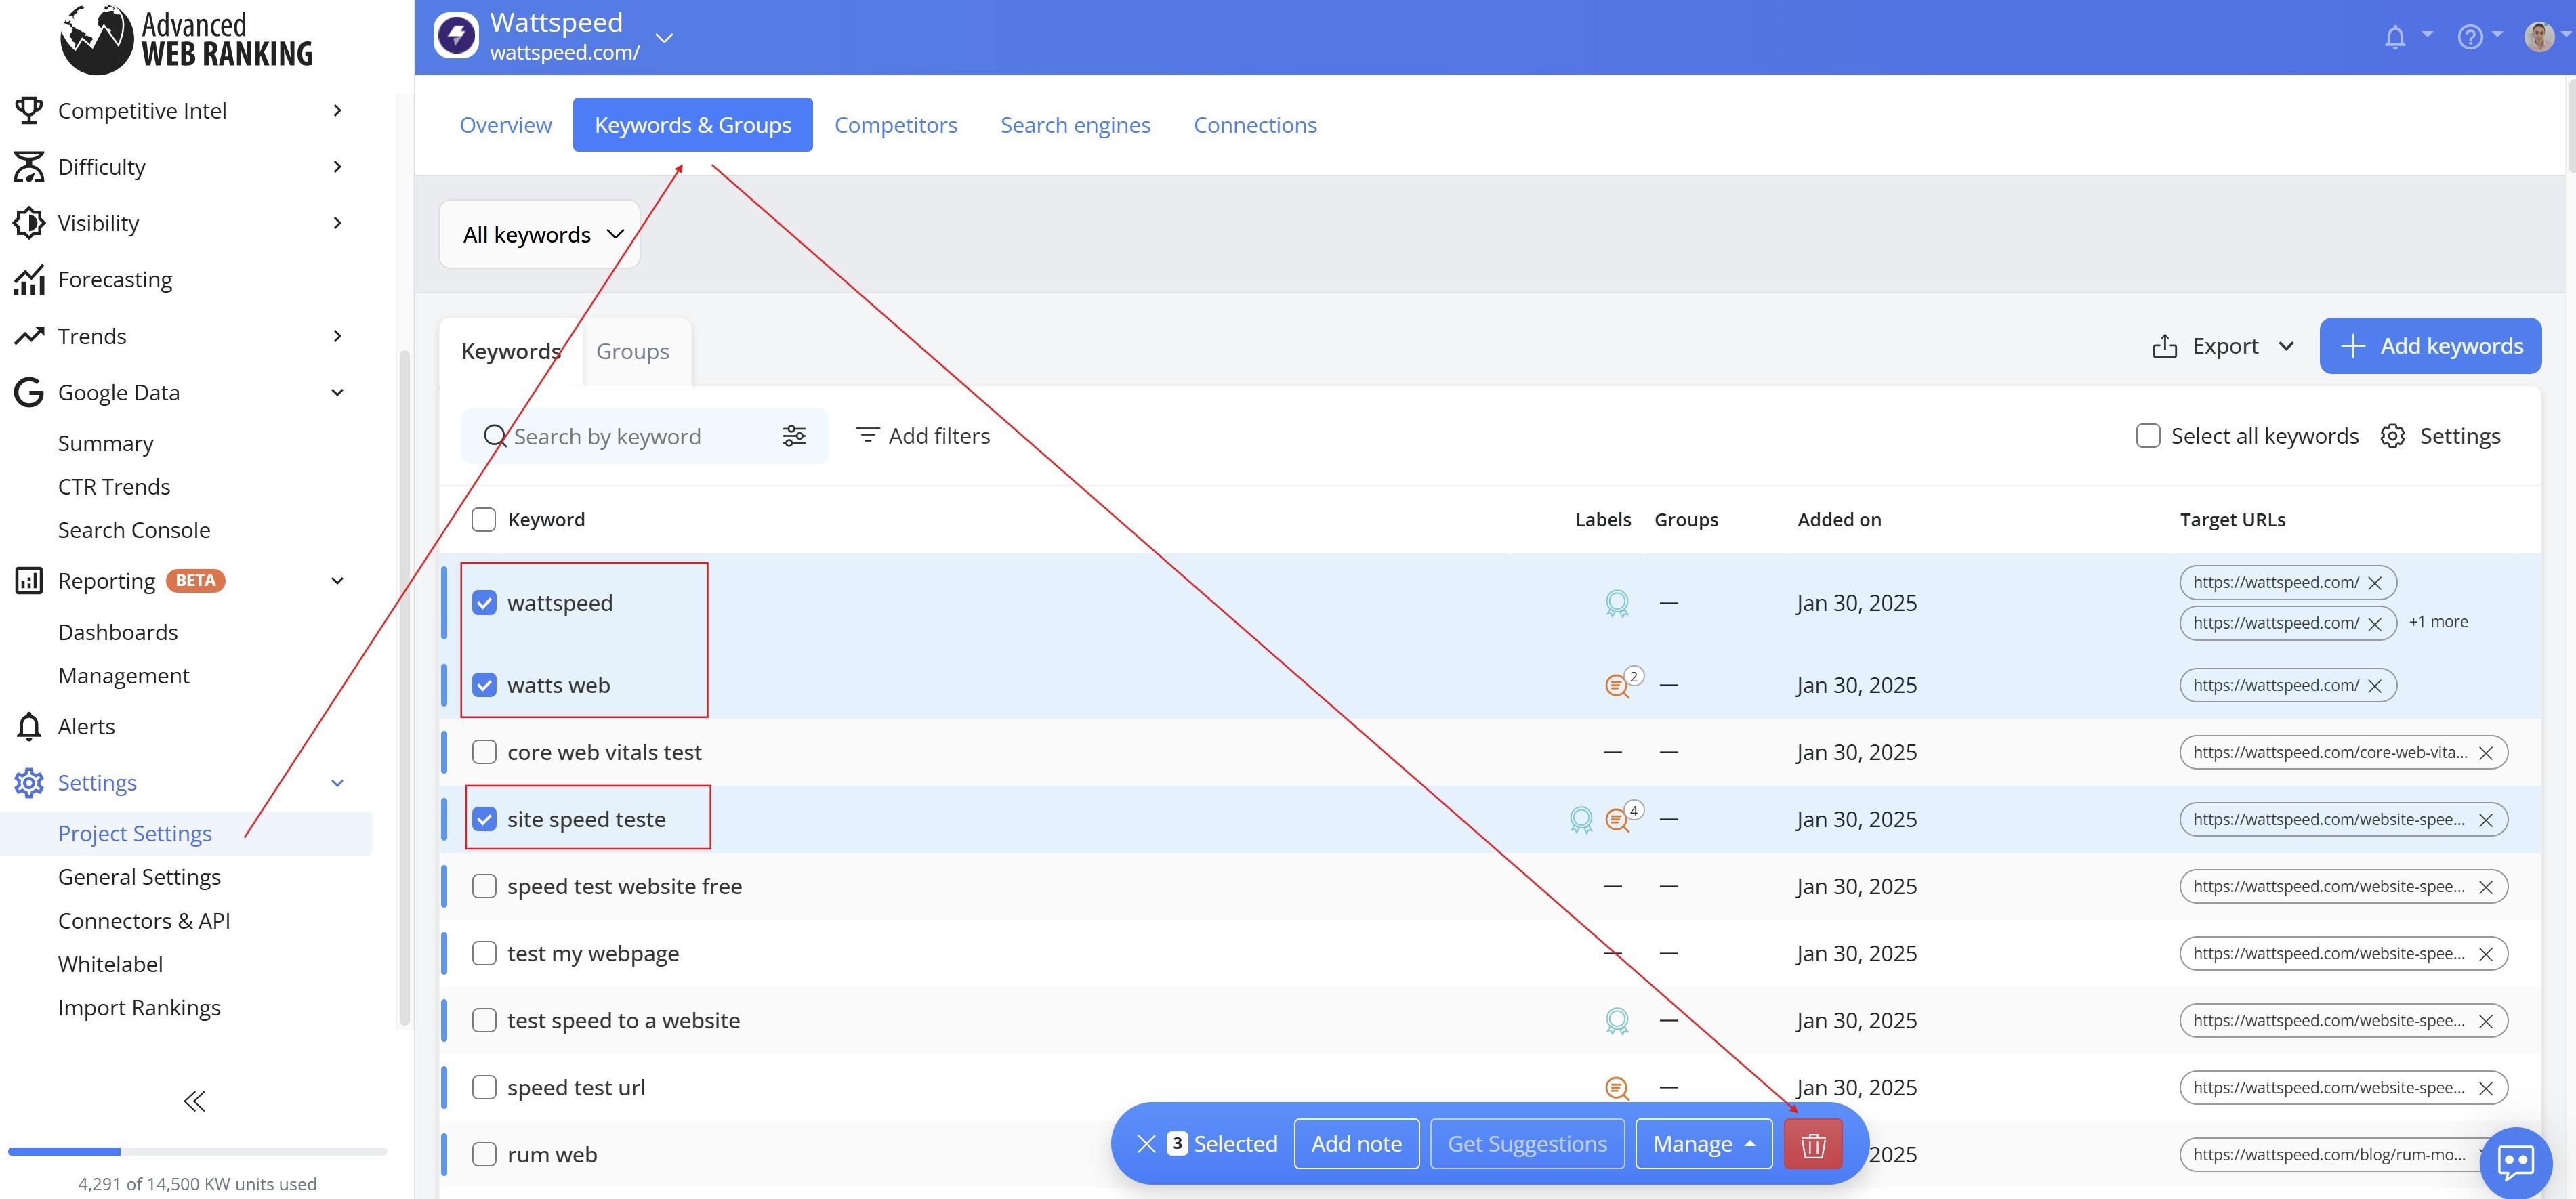Image resolution: width=2576 pixels, height=1199 pixels.
Task: Click the Difficulty sidebar icon
Action: (29, 167)
